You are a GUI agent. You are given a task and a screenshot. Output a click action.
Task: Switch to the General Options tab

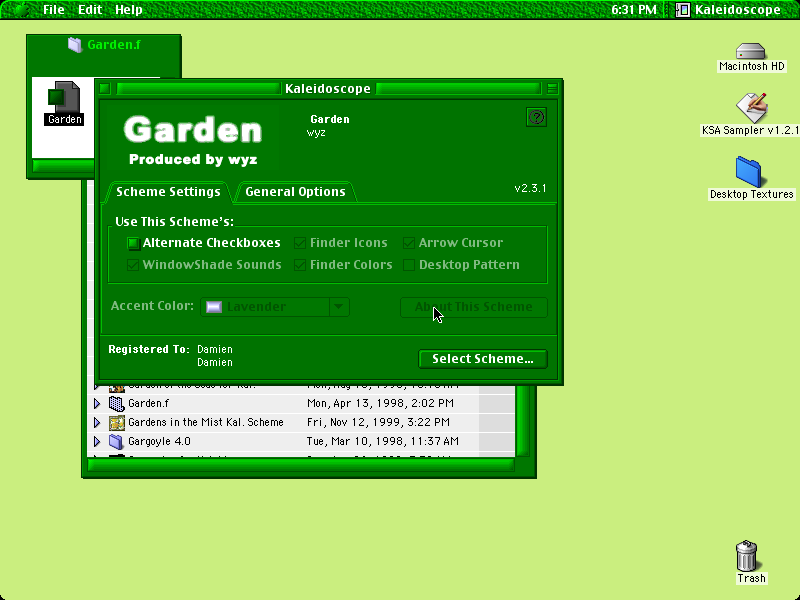[x=295, y=192]
